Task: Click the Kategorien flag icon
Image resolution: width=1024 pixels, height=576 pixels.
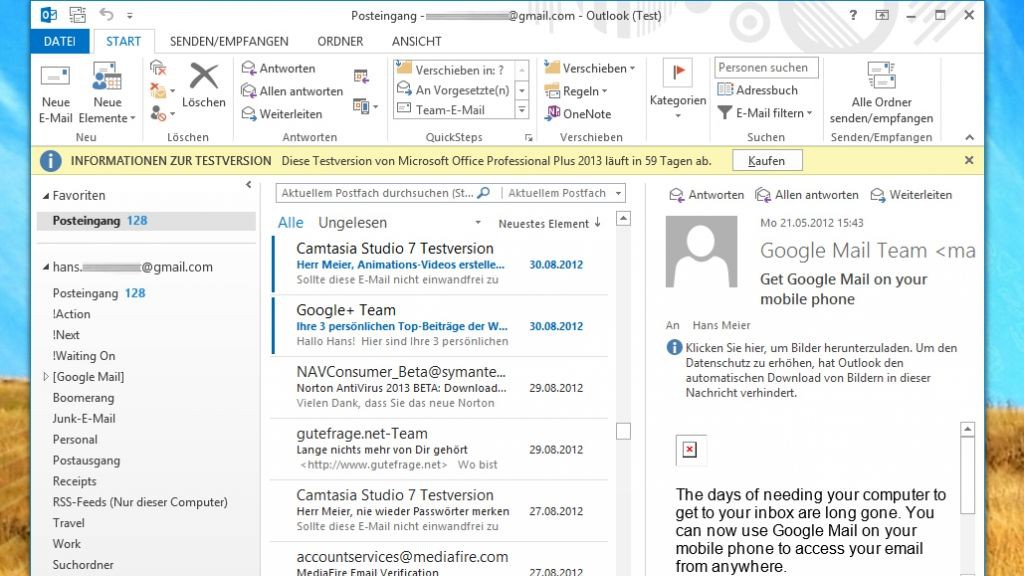Action: click(677, 74)
